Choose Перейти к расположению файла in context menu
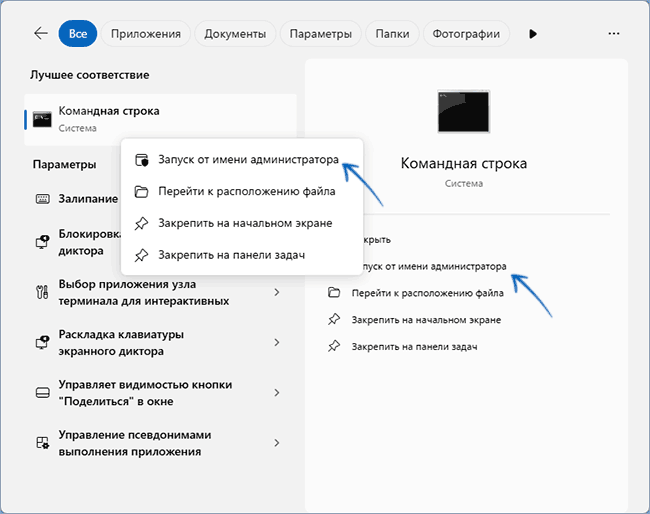Screen dimensions: 650x514 coord(242,192)
